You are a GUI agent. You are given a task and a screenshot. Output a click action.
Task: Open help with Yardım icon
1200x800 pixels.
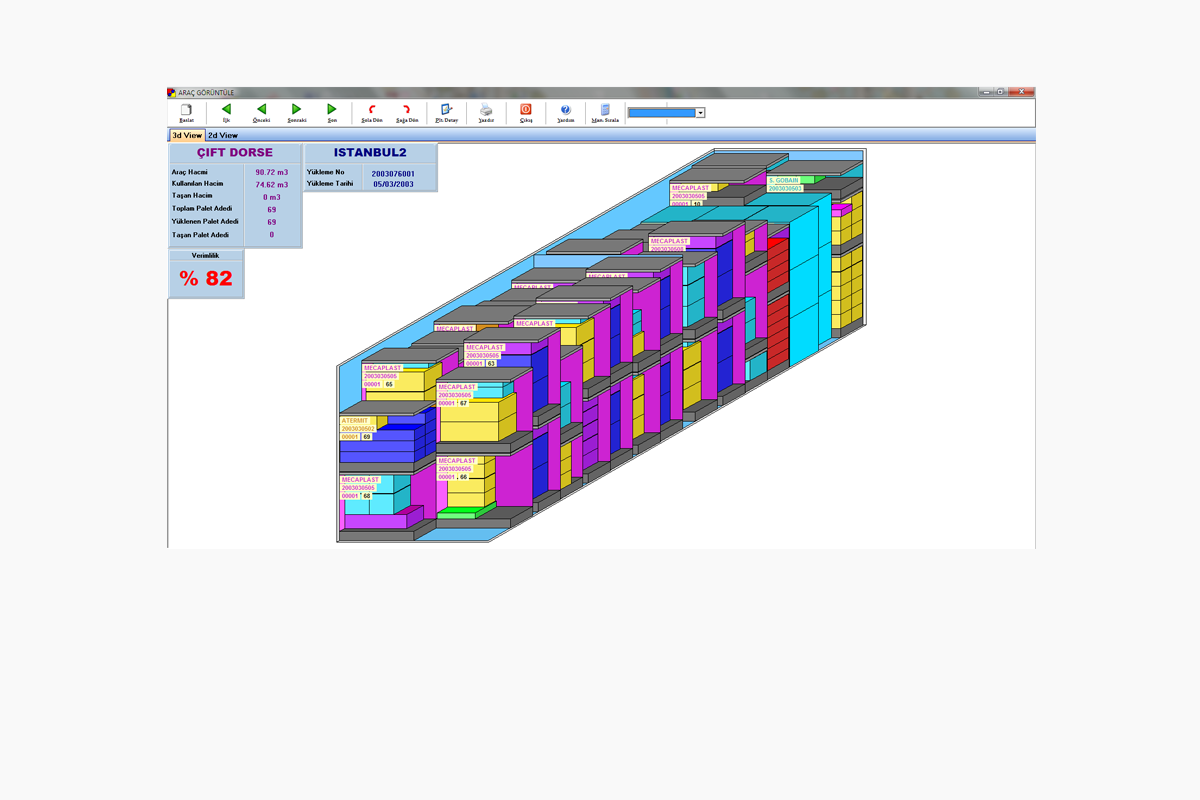[x=565, y=111]
